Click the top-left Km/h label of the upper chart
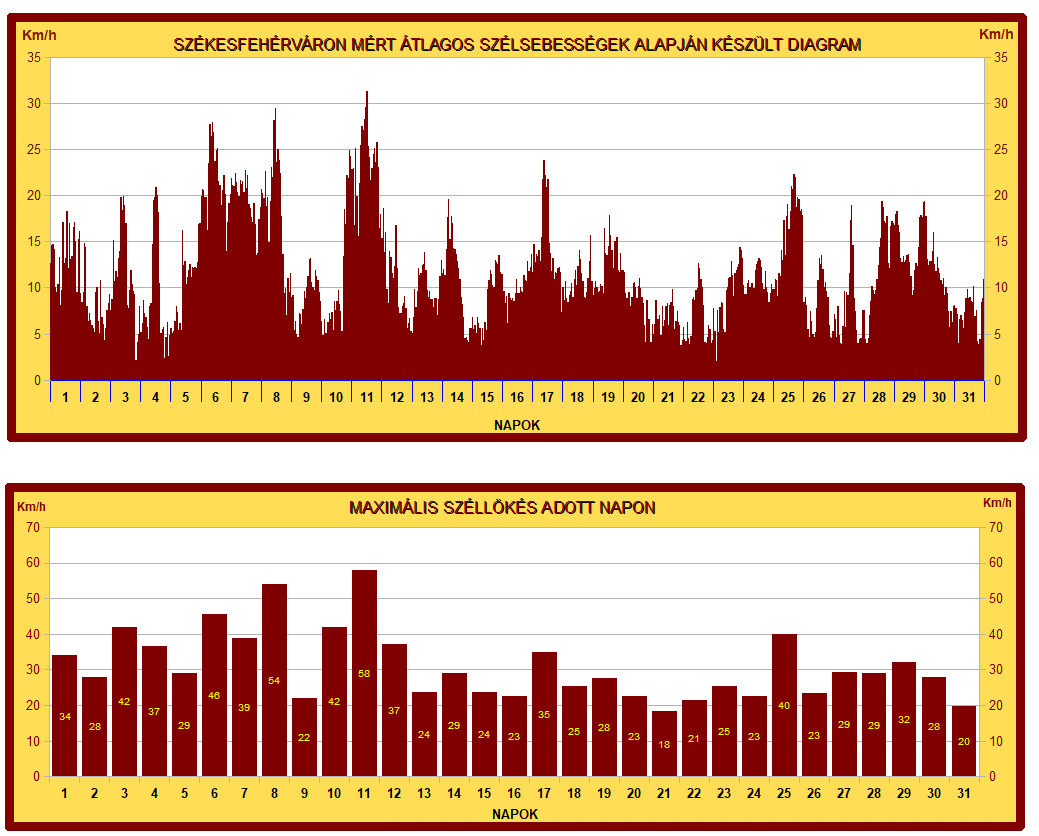The width and height of the screenshot is (1039, 836). coord(39,35)
